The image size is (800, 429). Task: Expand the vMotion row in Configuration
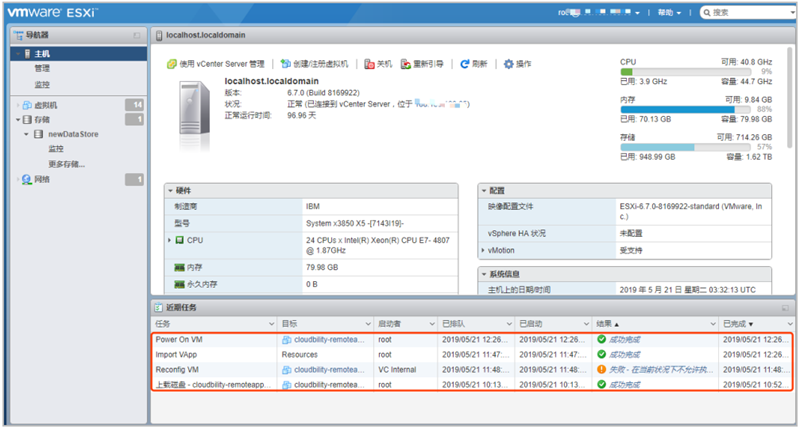[484, 250]
